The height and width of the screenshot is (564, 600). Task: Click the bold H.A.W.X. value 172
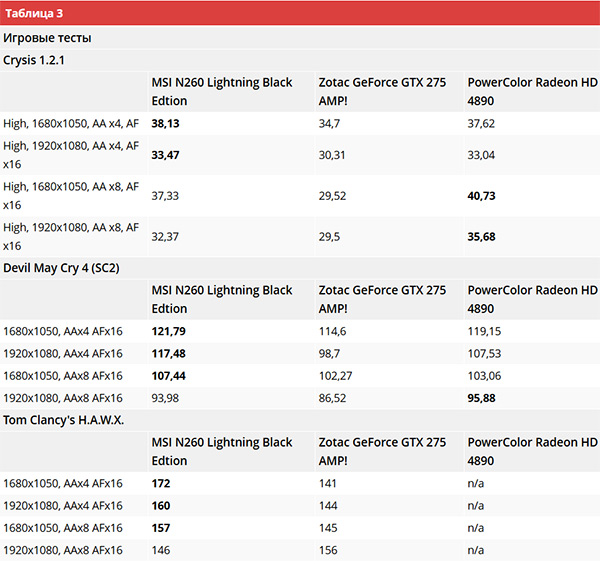(x=161, y=483)
